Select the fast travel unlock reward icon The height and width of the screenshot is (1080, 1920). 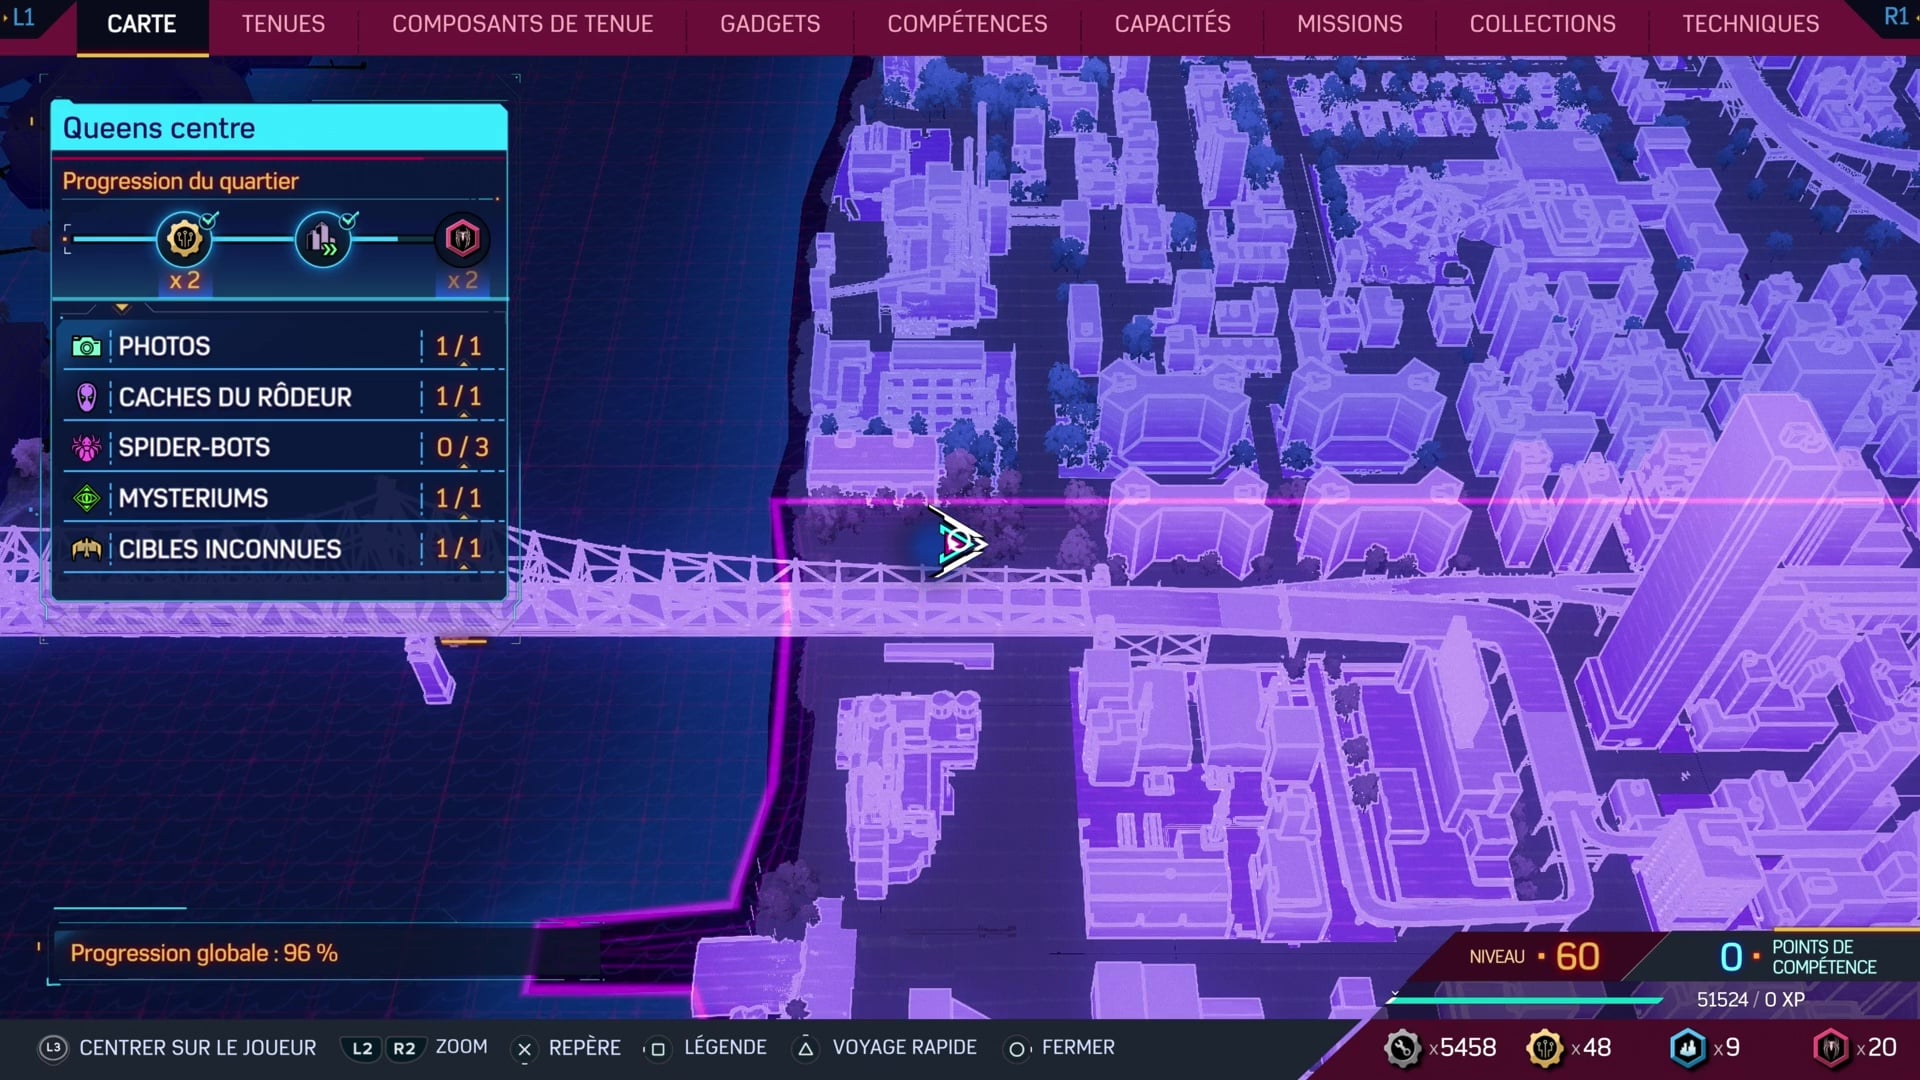[323, 238]
